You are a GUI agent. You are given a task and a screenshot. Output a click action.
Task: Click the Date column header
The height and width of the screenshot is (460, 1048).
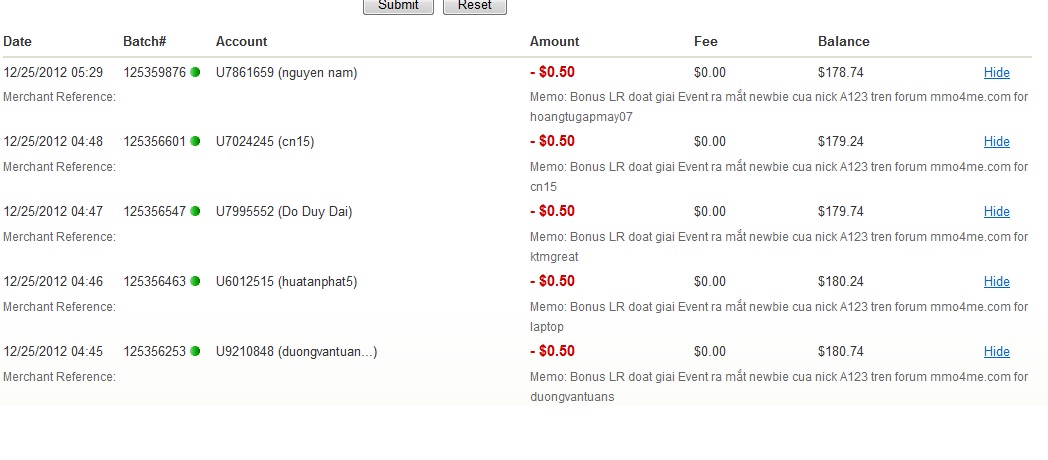point(18,42)
